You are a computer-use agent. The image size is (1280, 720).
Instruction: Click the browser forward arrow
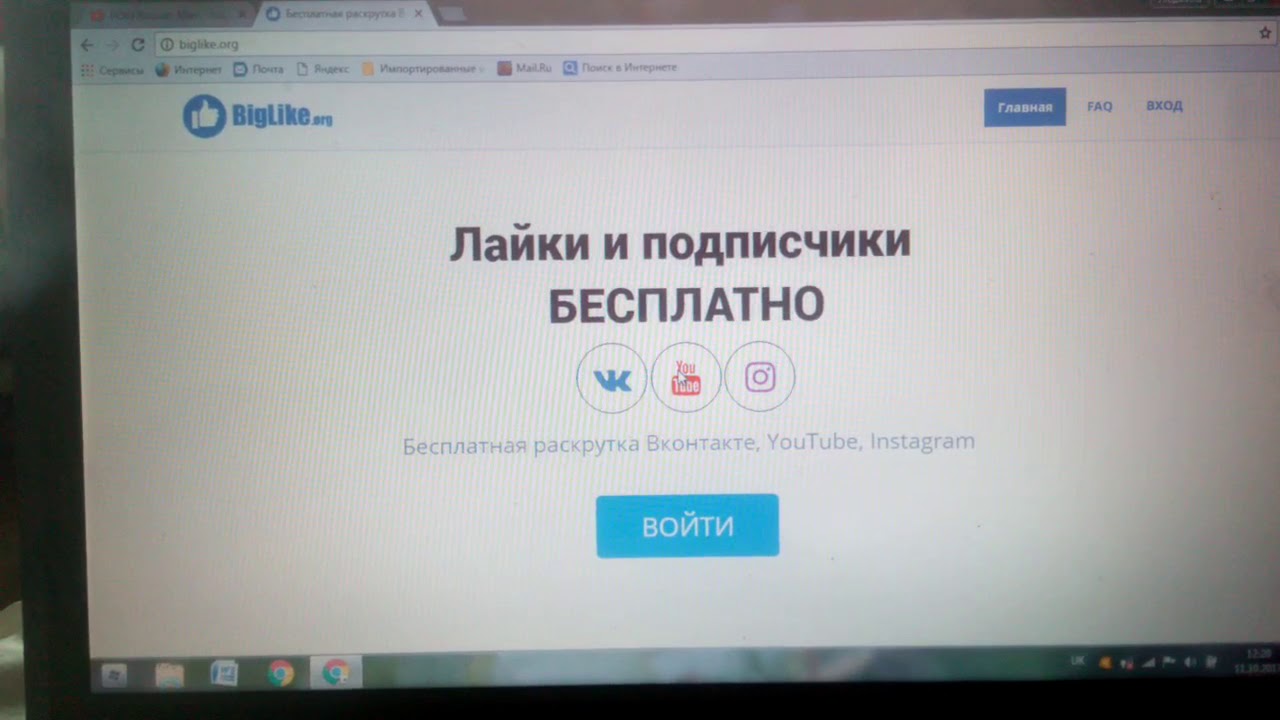click(x=112, y=45)
